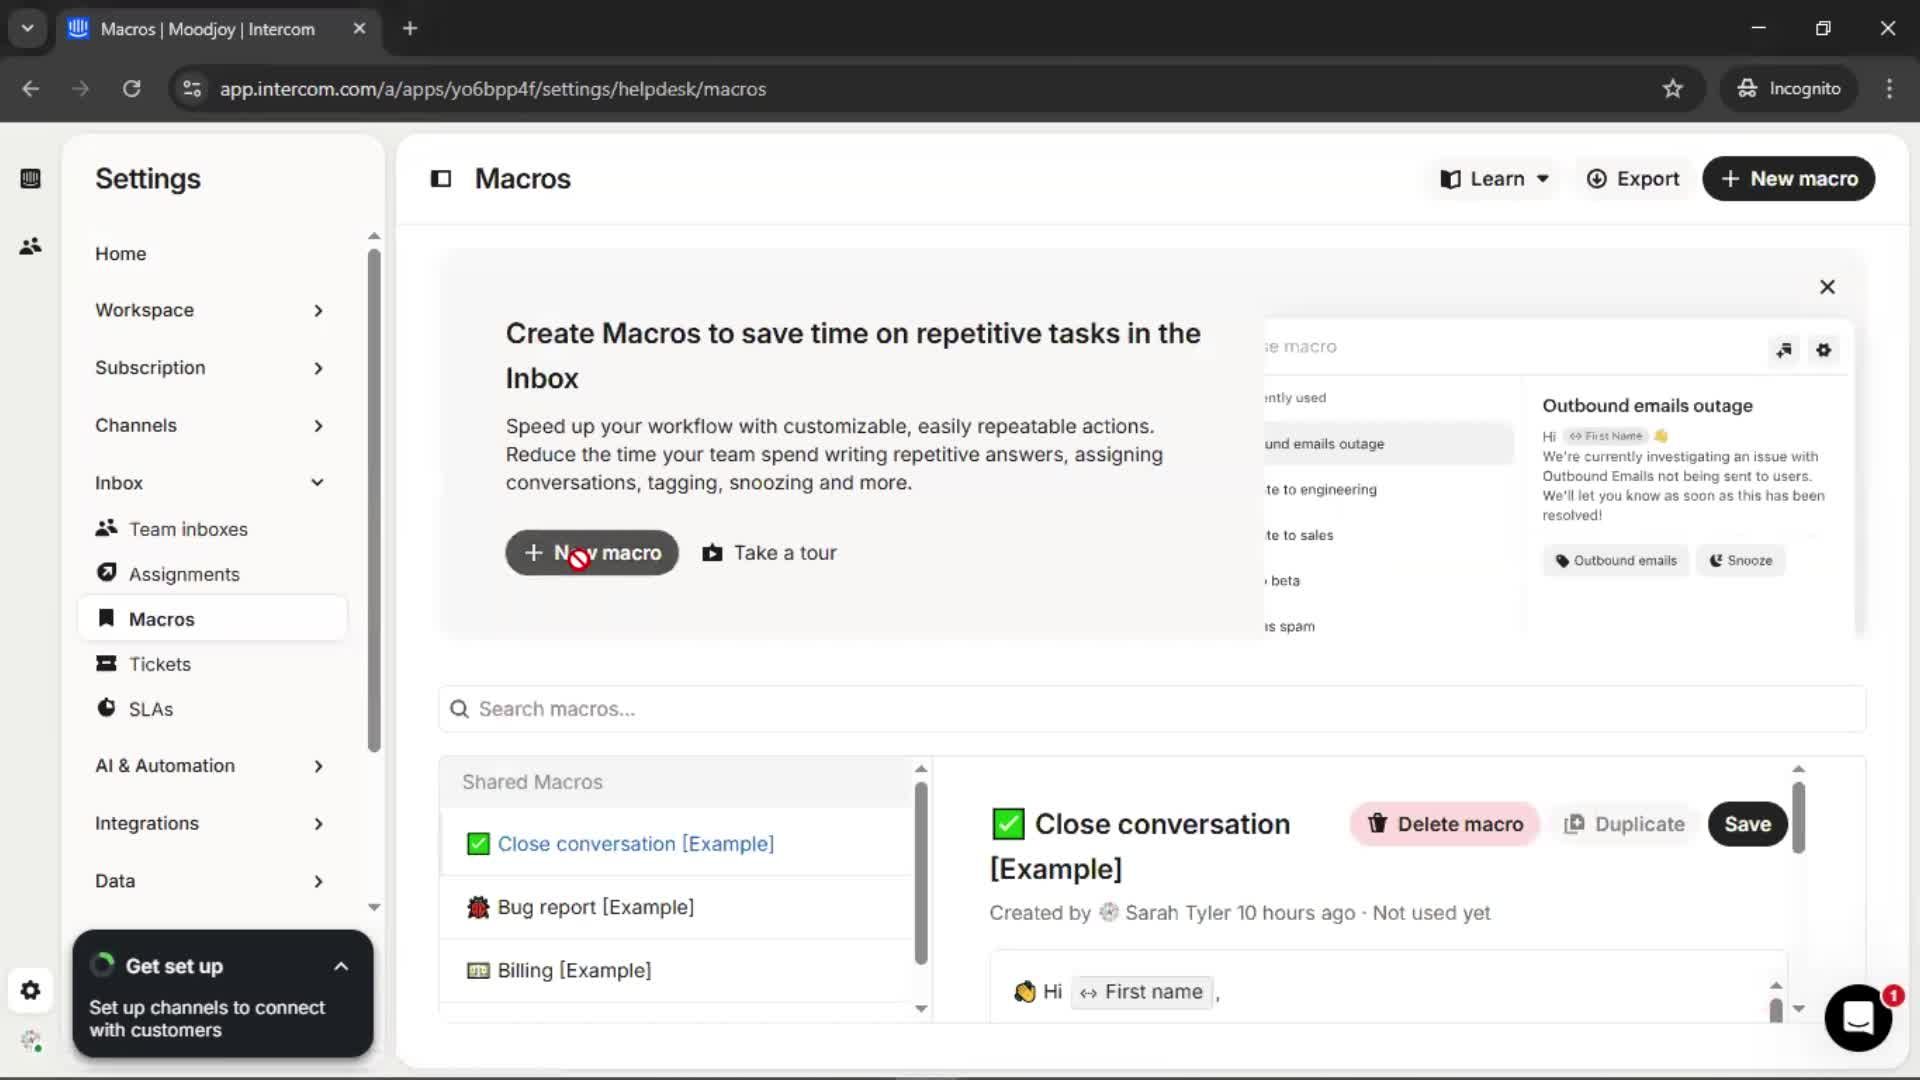Viewport: 1920px width, 1080px height.
Task: Click the green checkmark emoji of macro title
Action: [x=1008, y=824]
